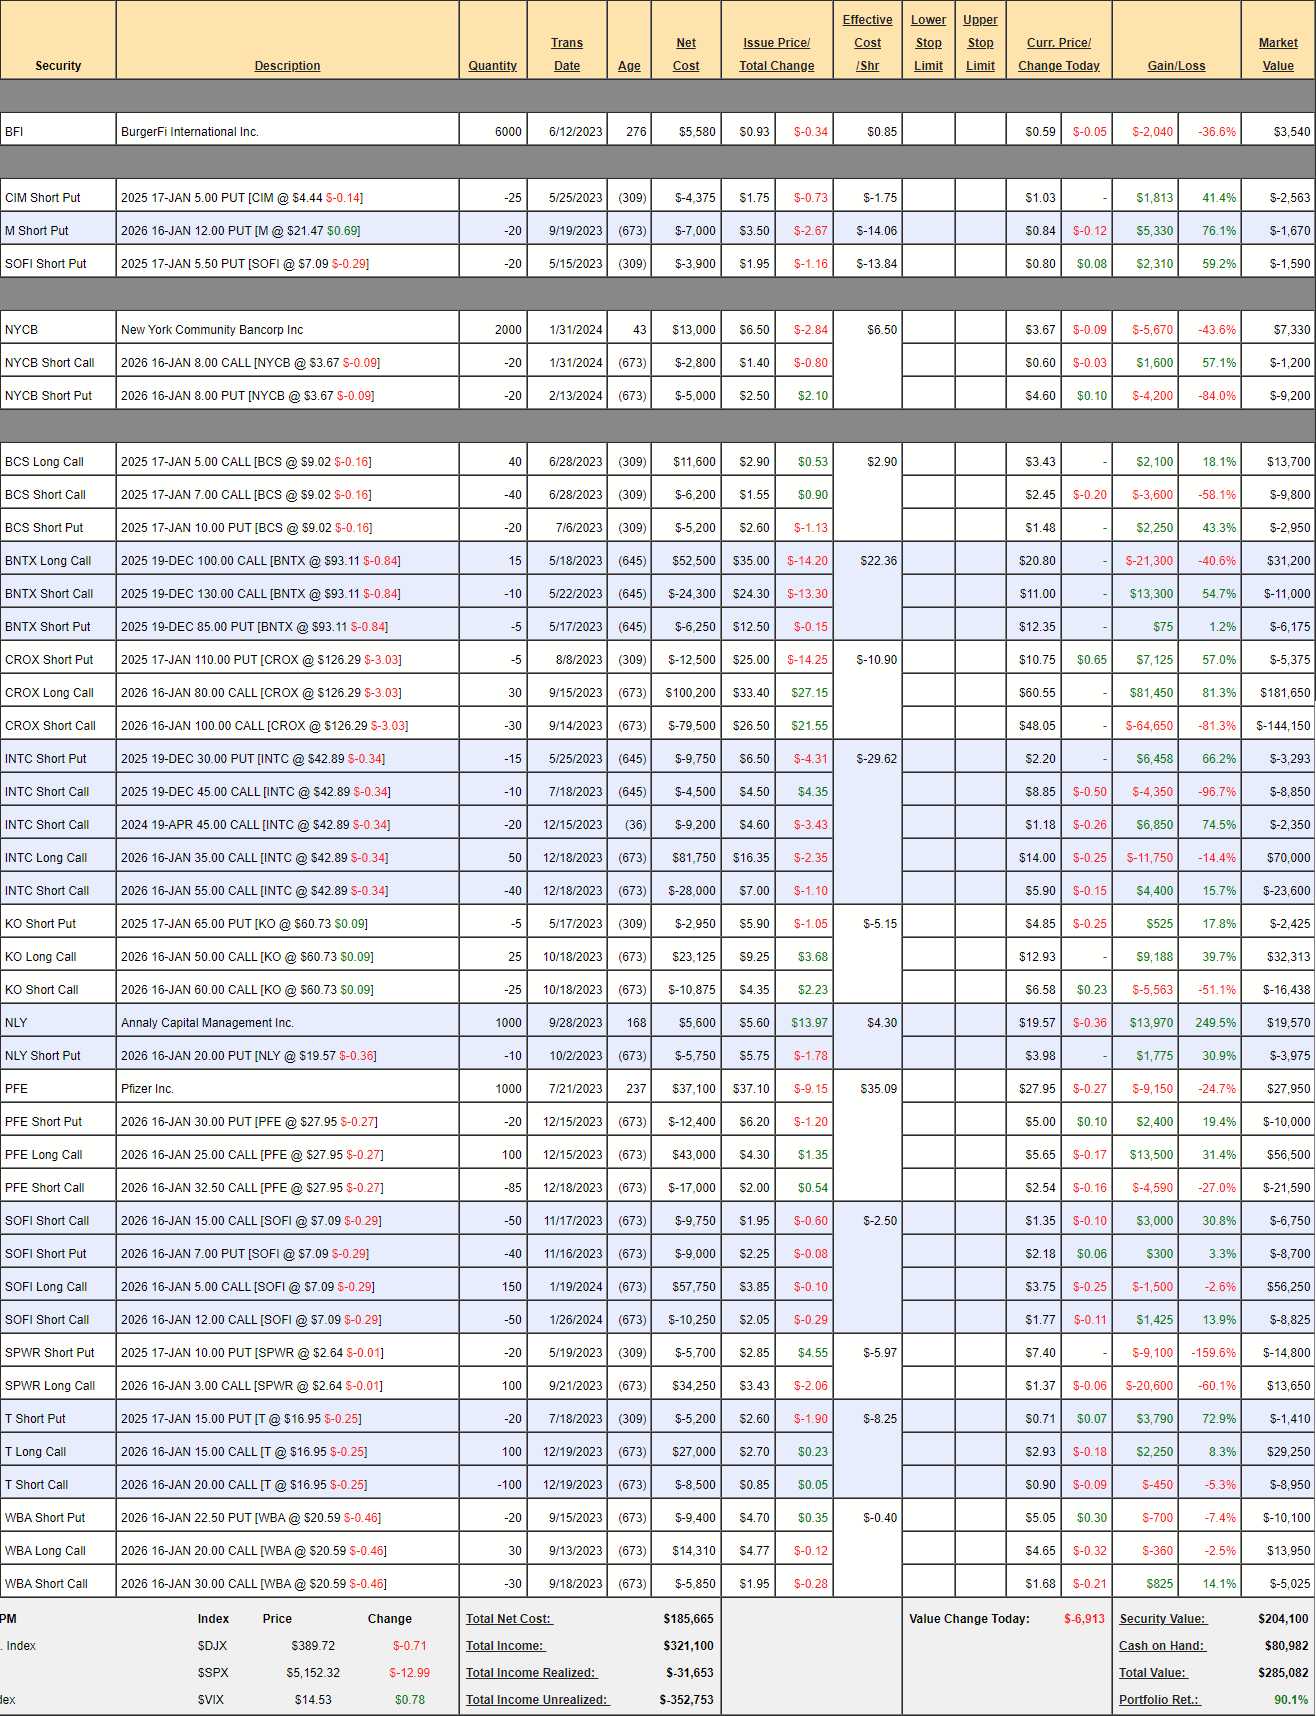Open the Total Net Cost label
The height and width of the screenshot is (1716, 1316).
click(x=509, y=1619)
